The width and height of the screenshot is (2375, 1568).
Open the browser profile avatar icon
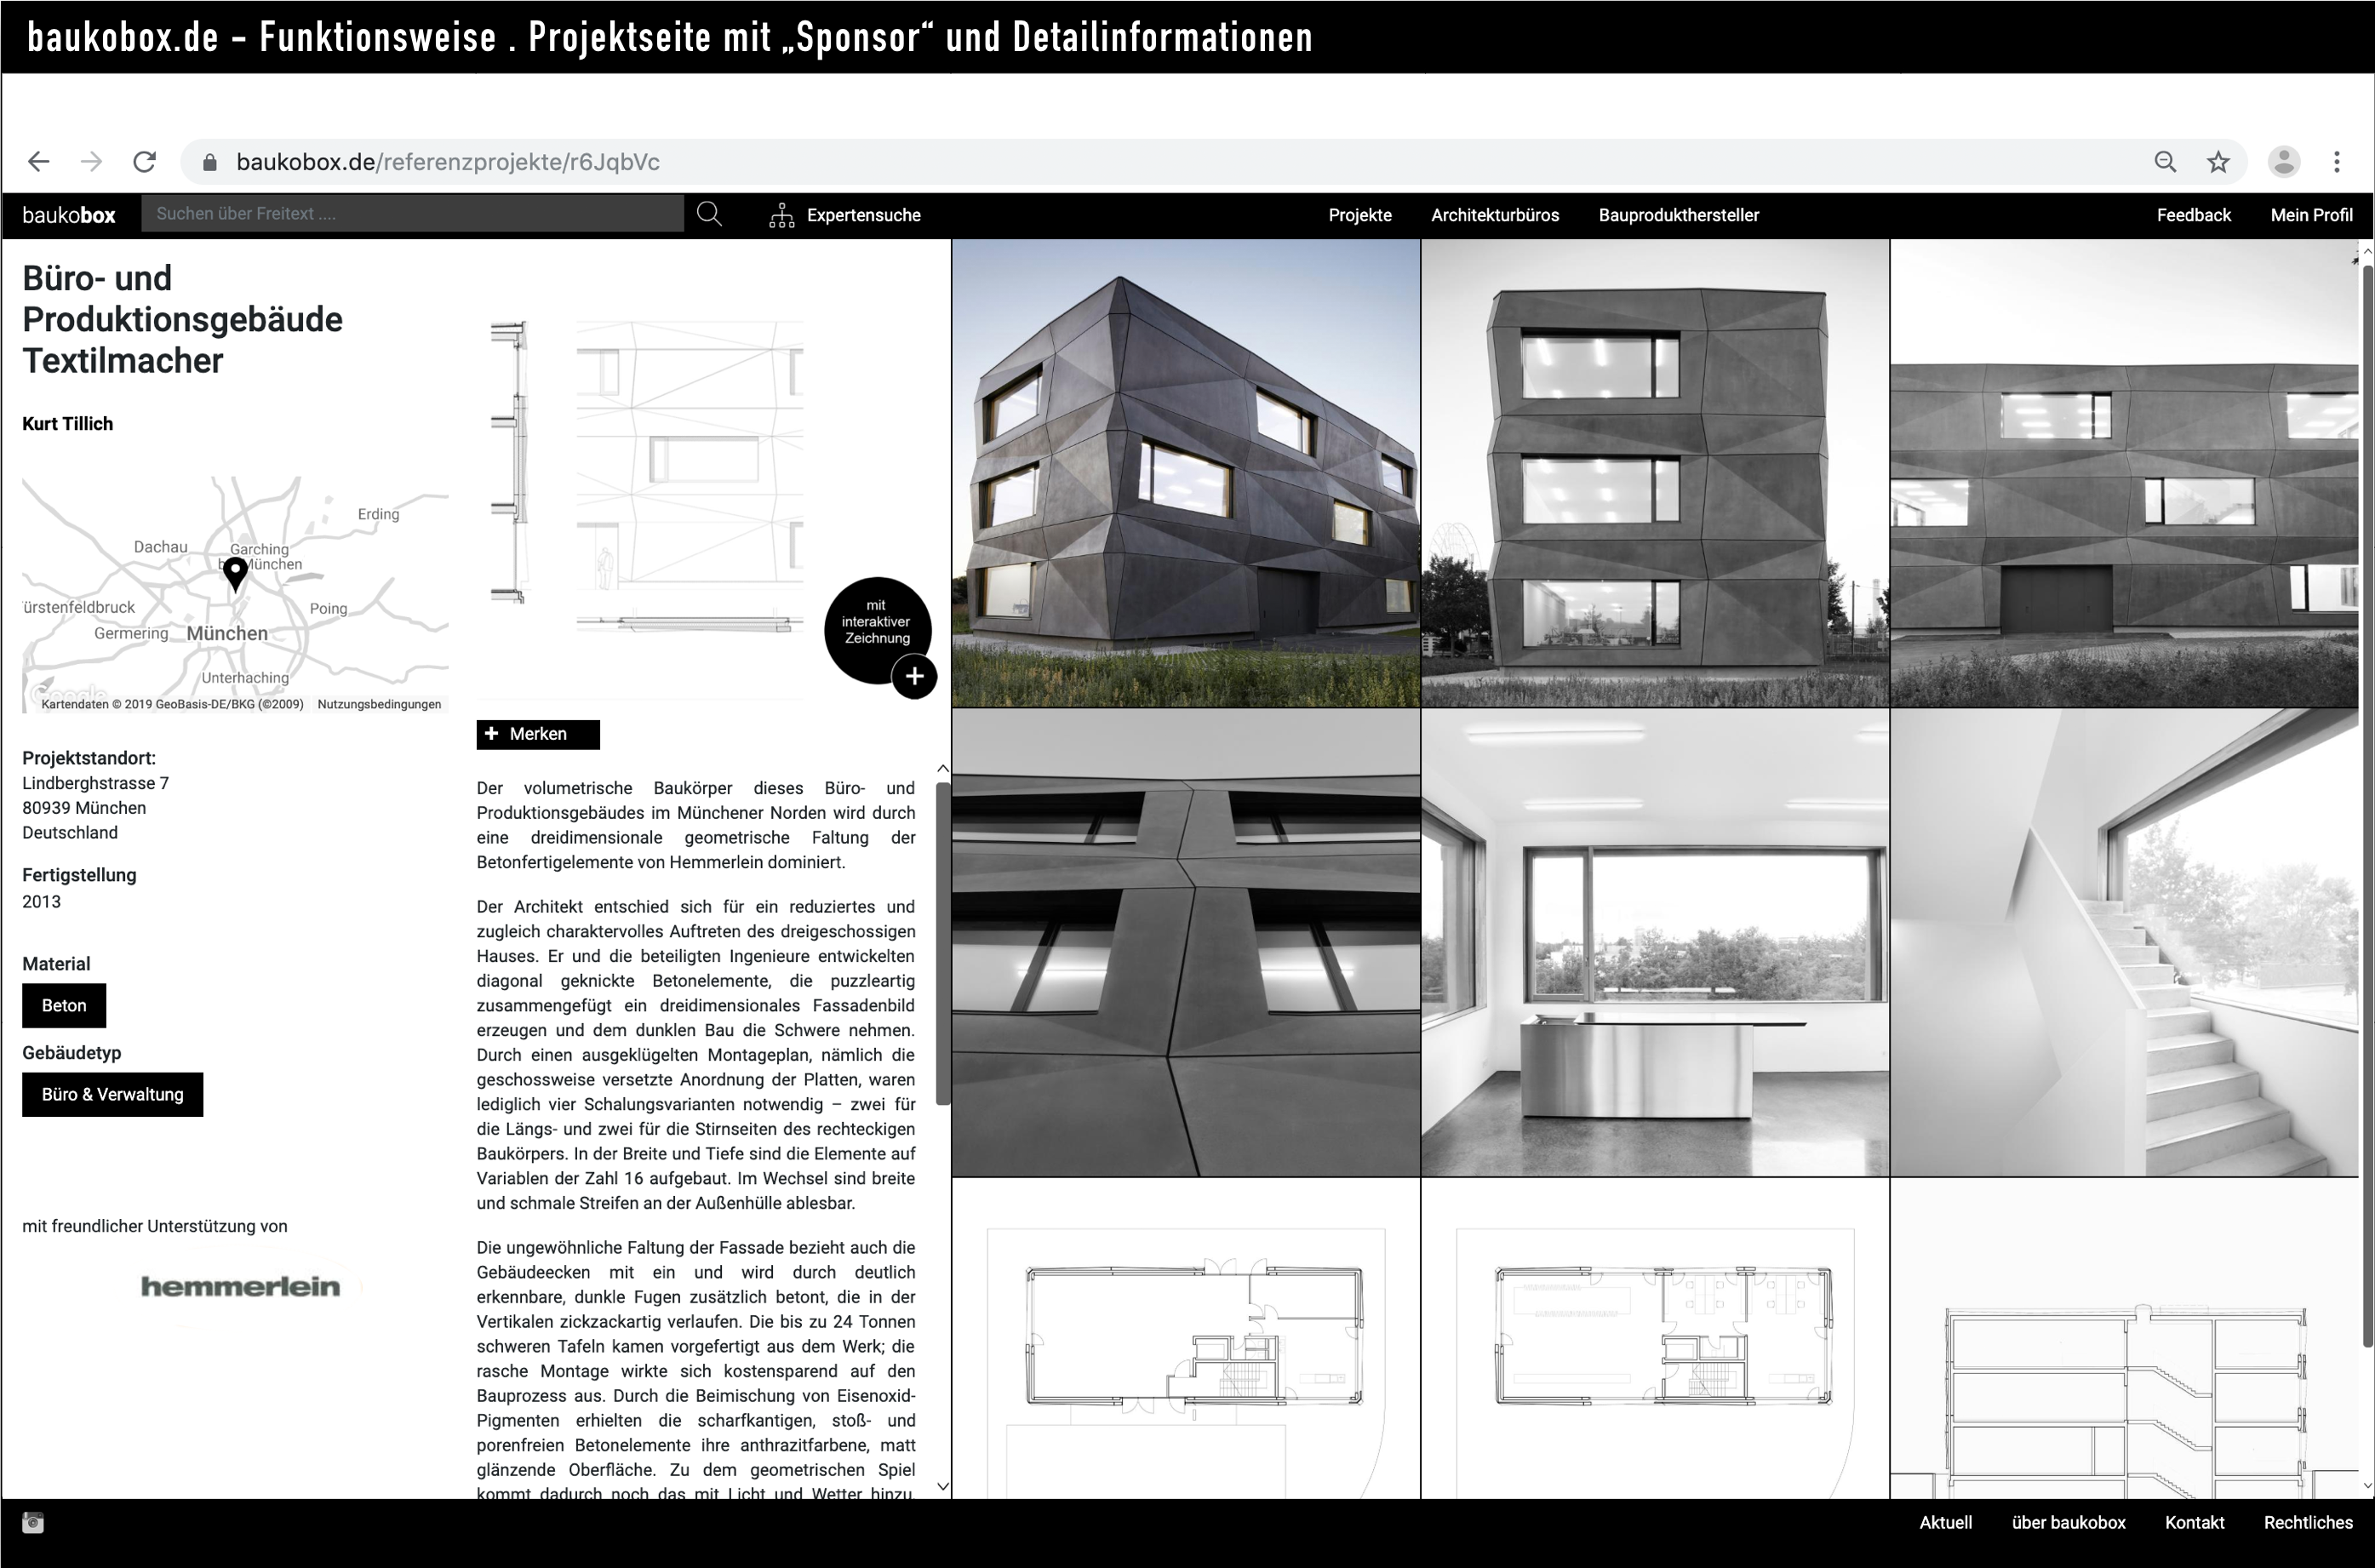point(2283,162)
